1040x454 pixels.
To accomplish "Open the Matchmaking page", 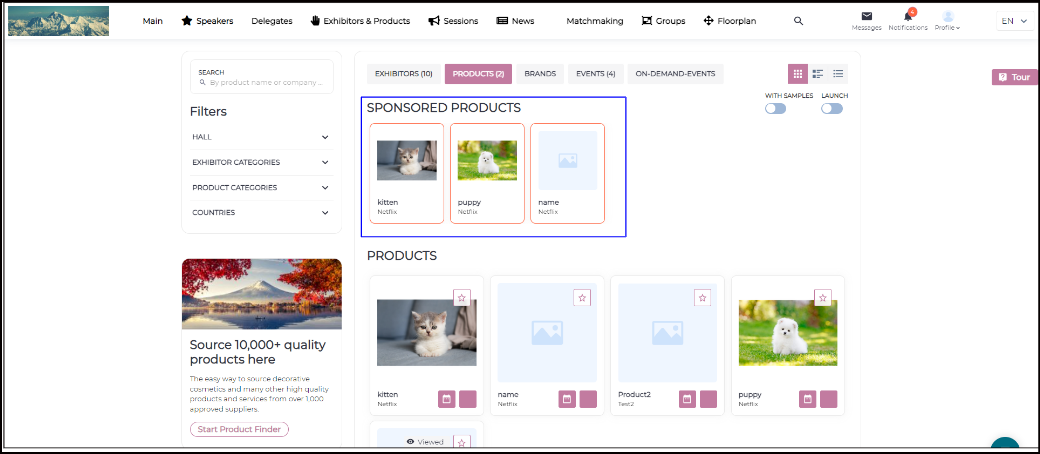I will [594, 21].
